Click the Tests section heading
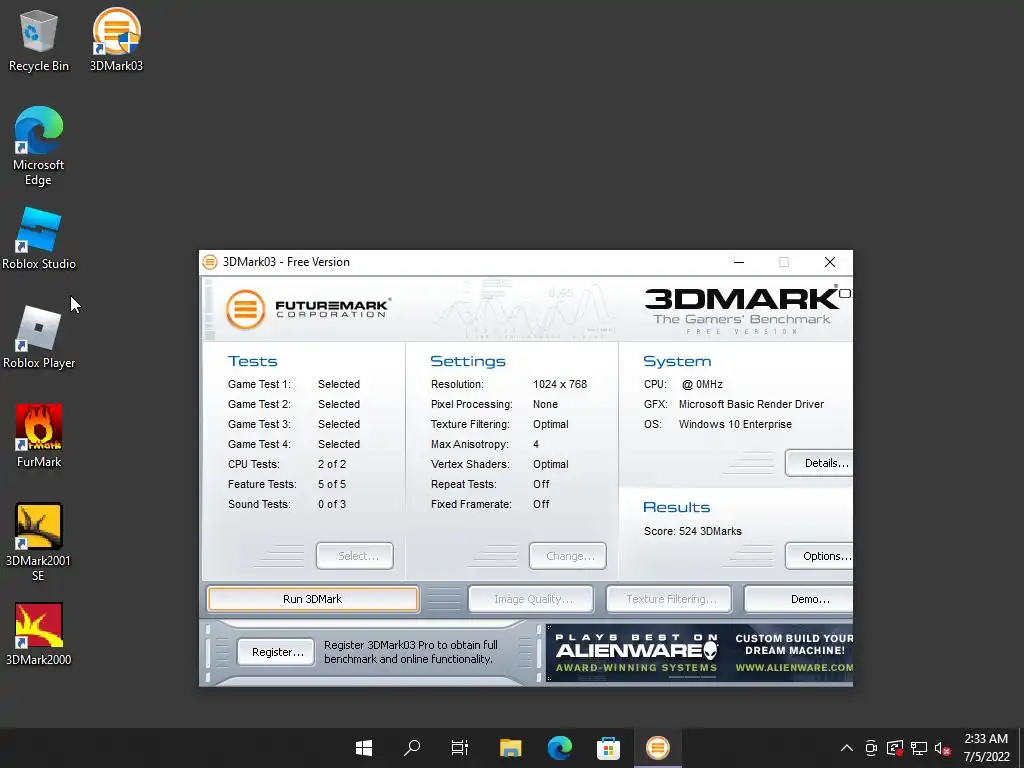The image size is (1024, 768). click(253, 361)
